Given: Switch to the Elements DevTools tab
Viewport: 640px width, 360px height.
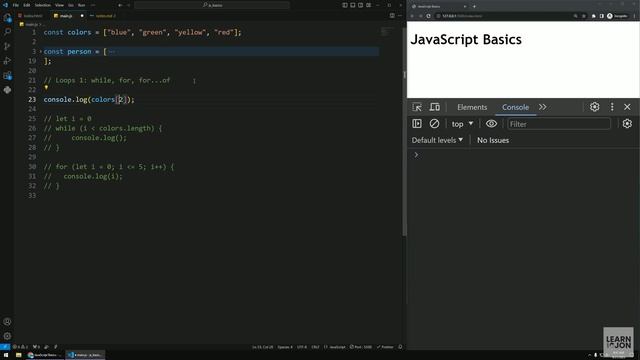Looking at the screenshot, I should pyautogui.click(x=472, y=107).
